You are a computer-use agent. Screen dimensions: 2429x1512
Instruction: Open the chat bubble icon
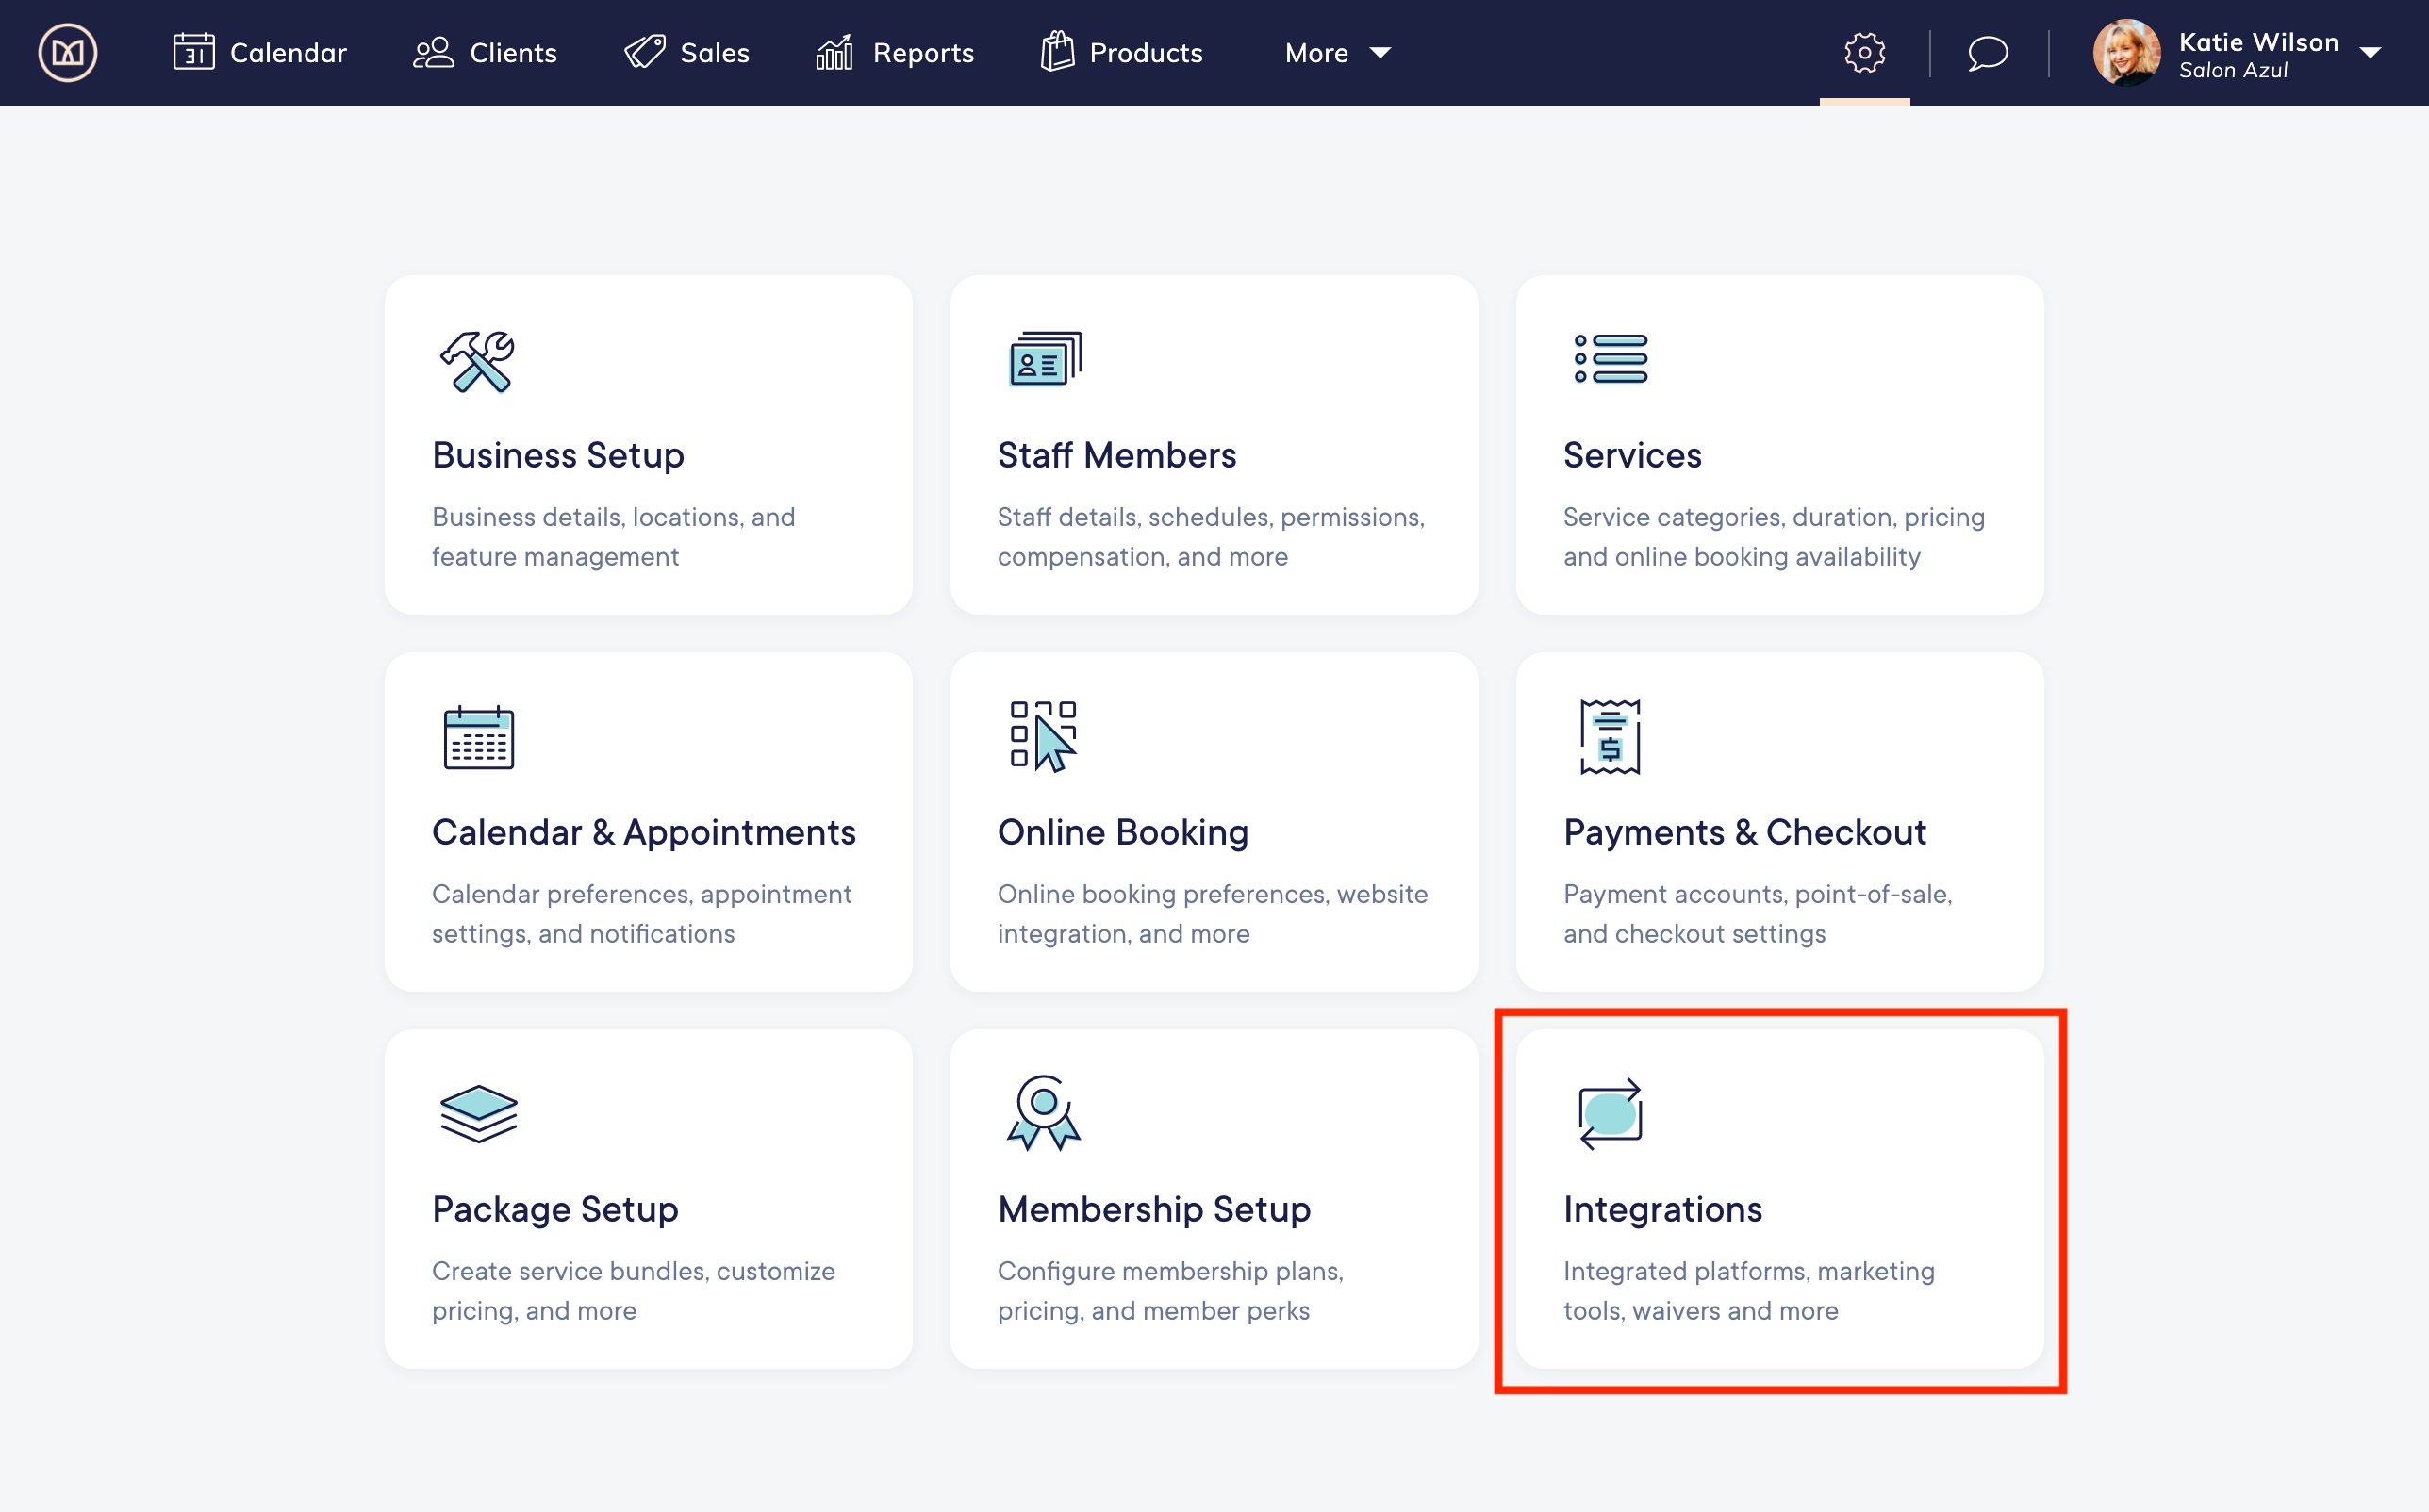(x=1987, y=54)
